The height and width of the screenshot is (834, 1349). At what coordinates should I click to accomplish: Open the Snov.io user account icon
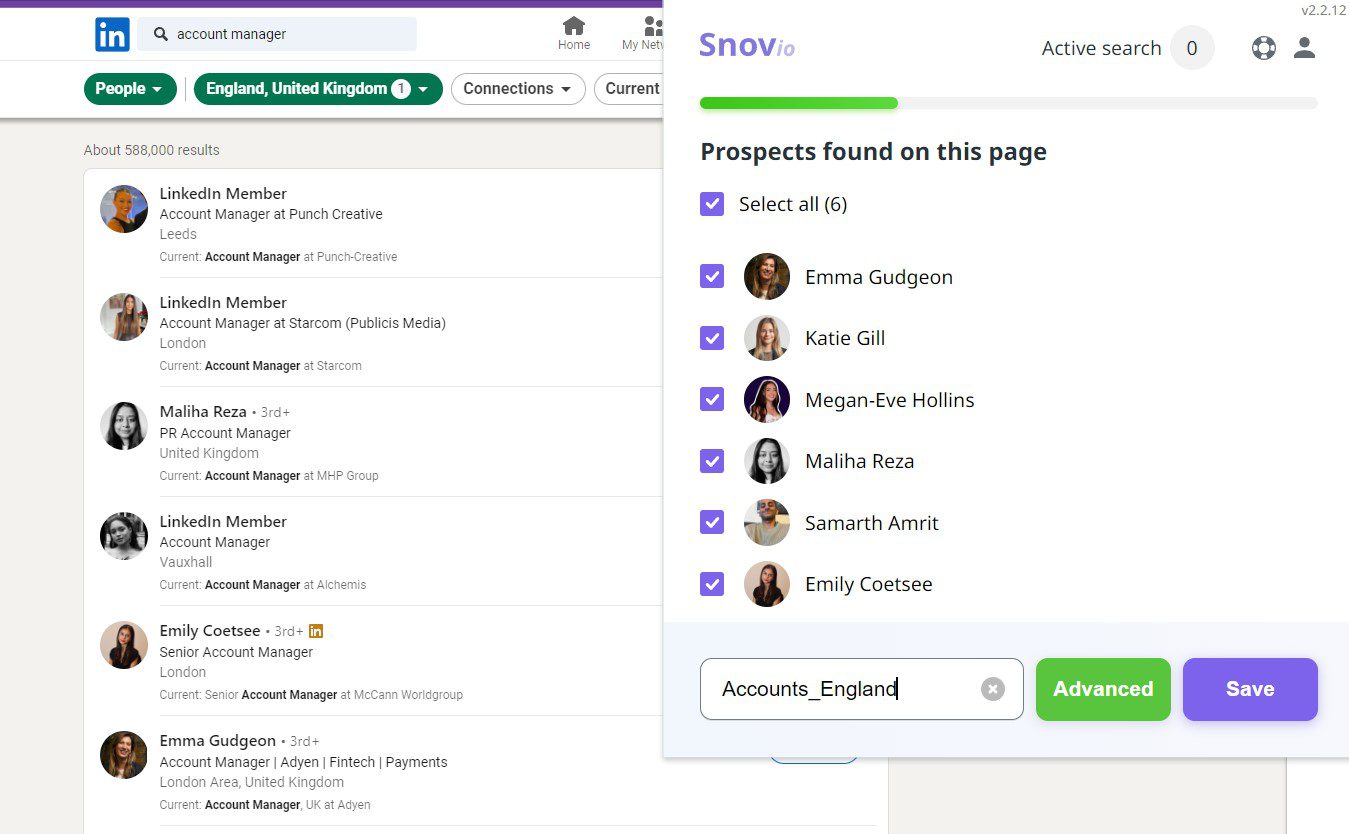click(1304, 48)
